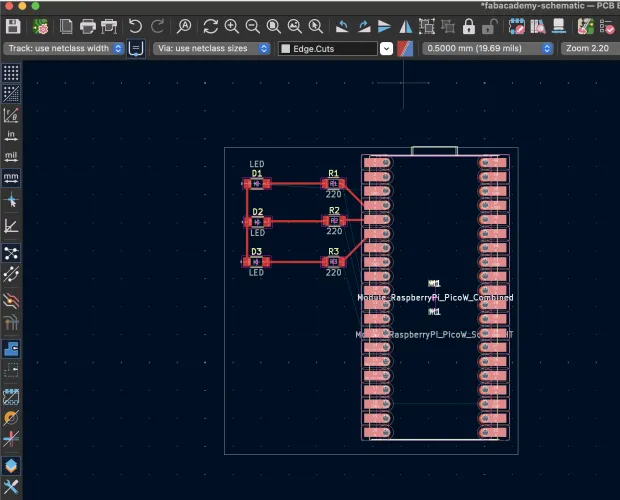The image size is (620, 500).
Task: Click the Print icon
Action: 87,26
